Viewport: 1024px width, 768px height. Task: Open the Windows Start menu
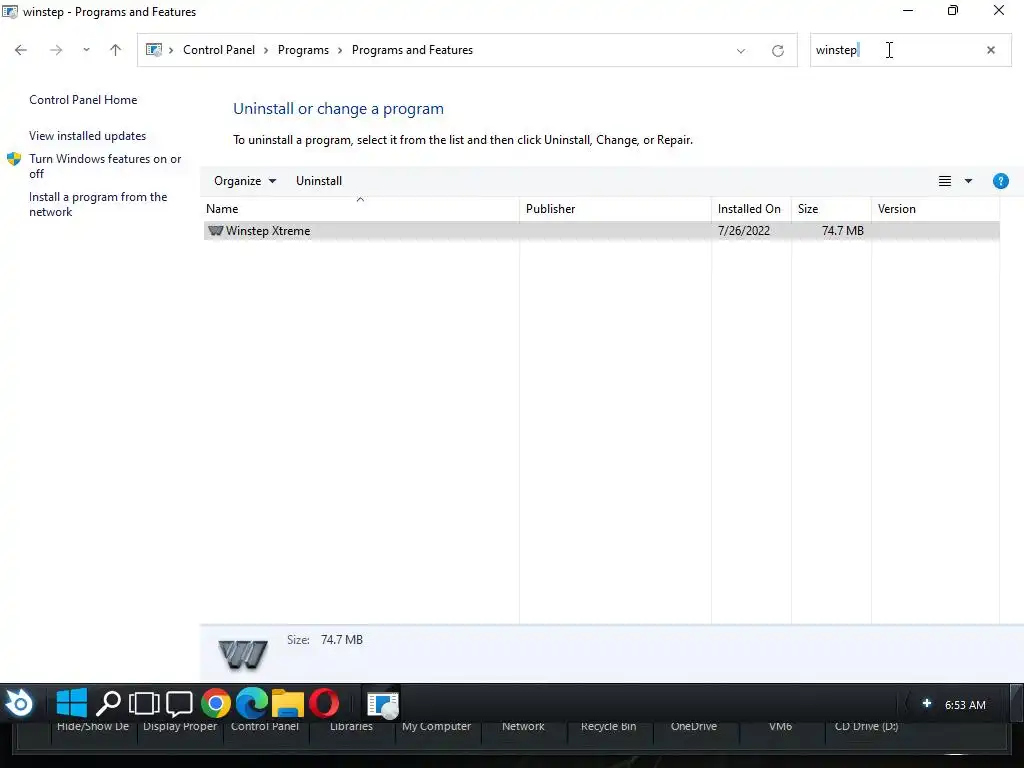click(x=72, y=703)
